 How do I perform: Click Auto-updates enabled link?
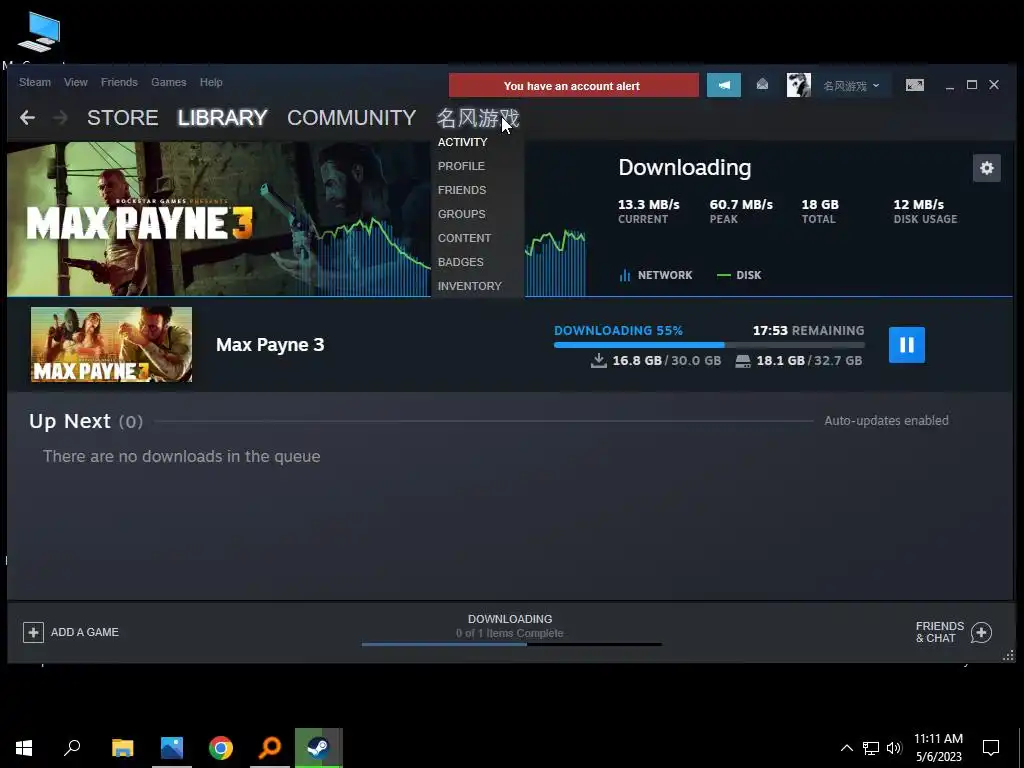(886, 421)
